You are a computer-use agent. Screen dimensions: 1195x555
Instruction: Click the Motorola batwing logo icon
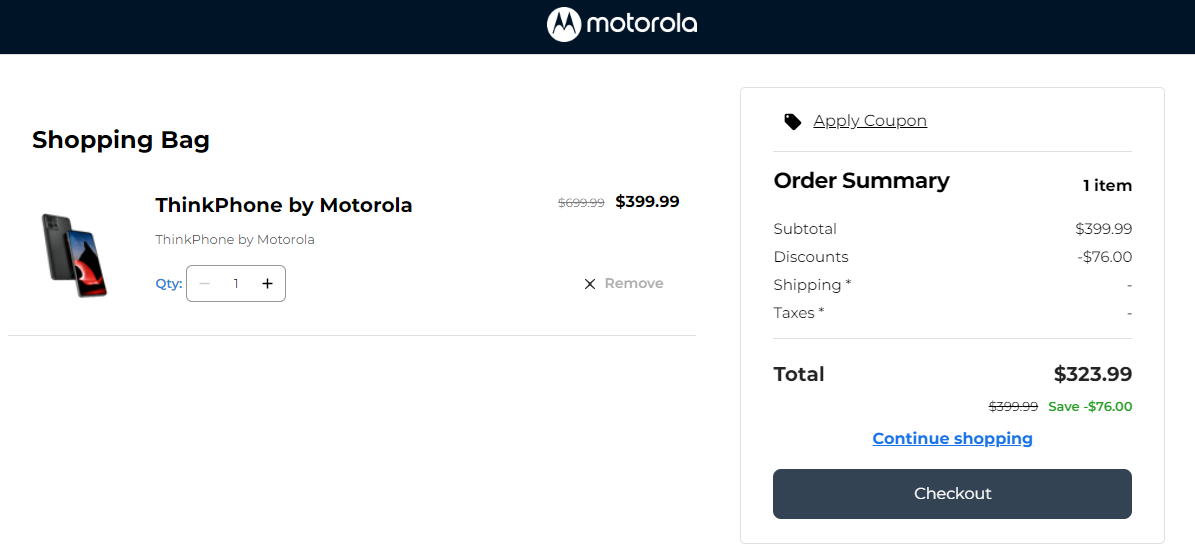coord(564,25)
